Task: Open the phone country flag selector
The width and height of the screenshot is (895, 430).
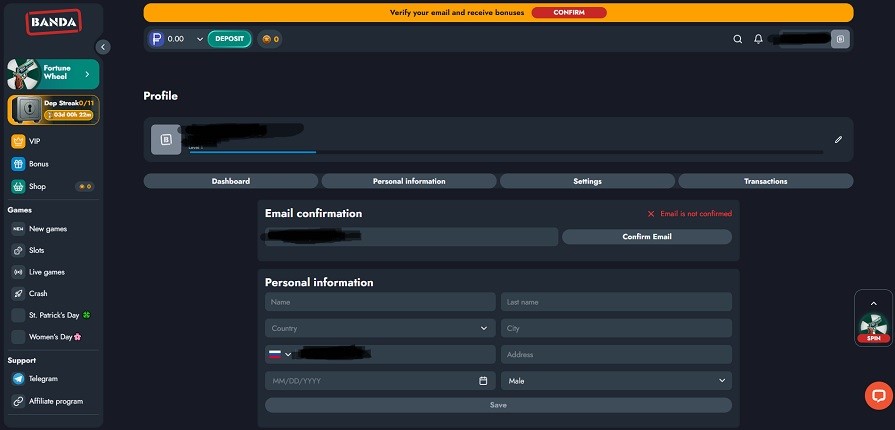Action: [x=280, y=354]
